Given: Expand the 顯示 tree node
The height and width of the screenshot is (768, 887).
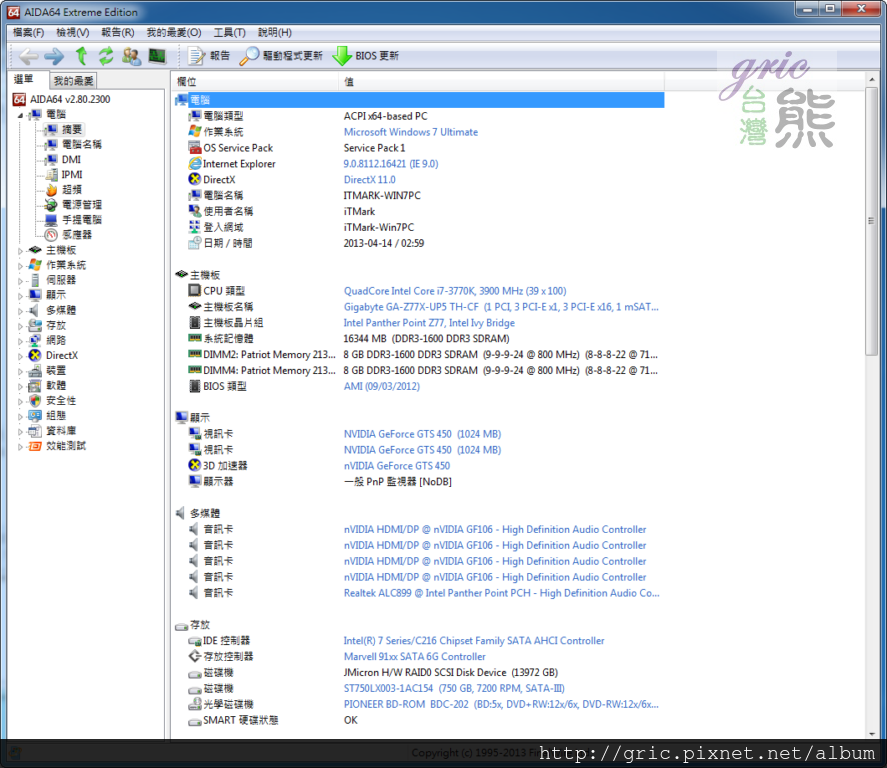Looking at the screenshot, I should click(21, 295).
